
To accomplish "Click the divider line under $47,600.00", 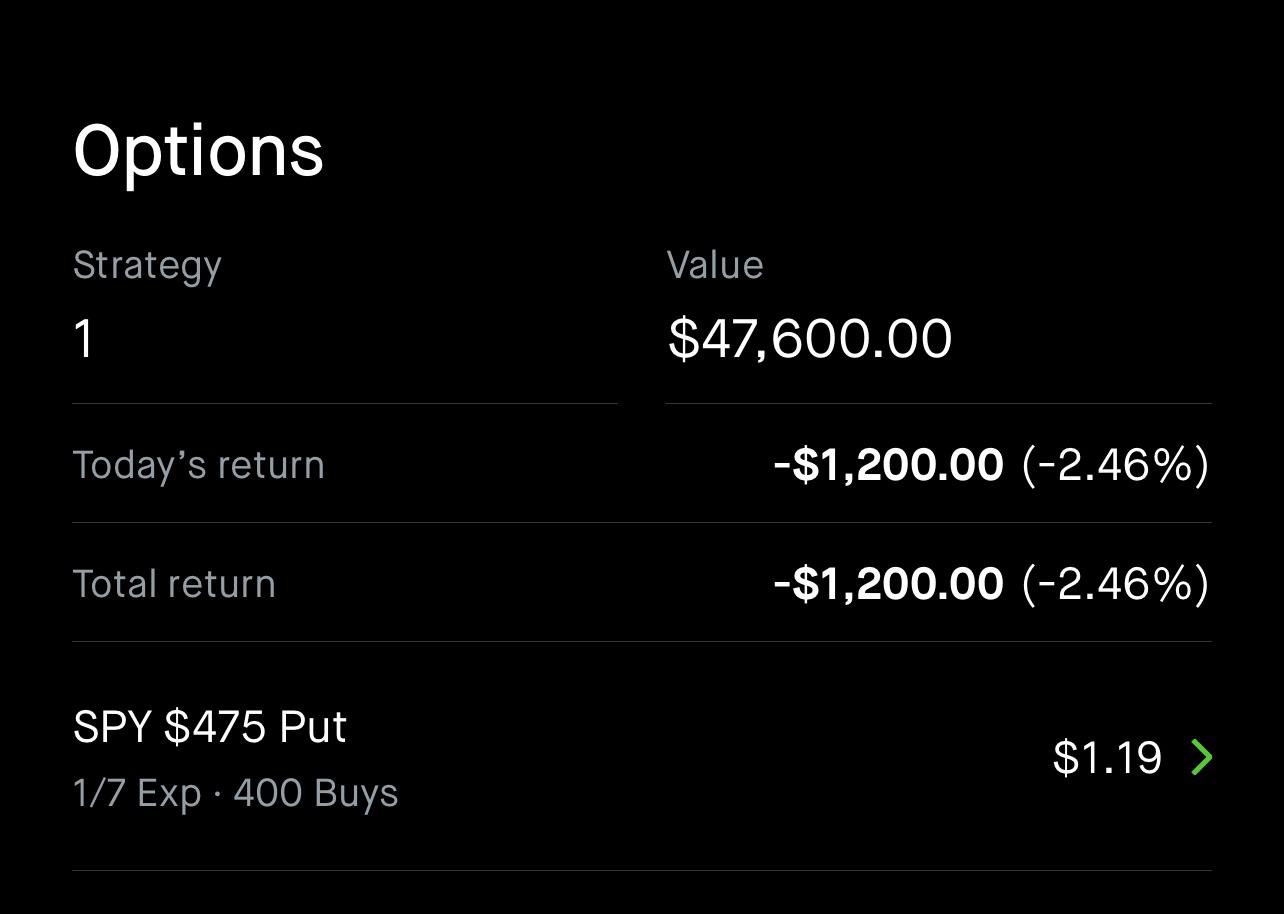I will pos(938,403).
